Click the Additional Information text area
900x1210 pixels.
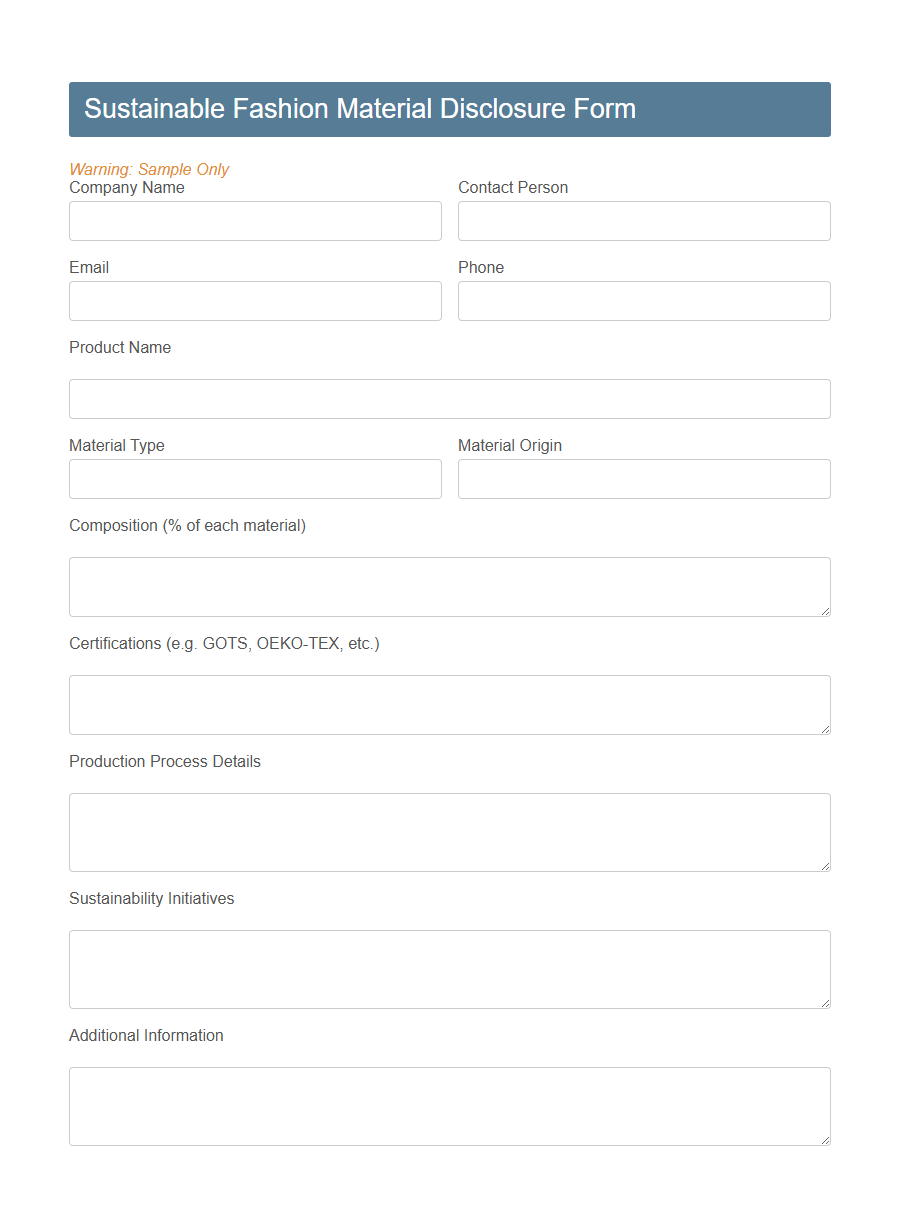pos(449,1105)
